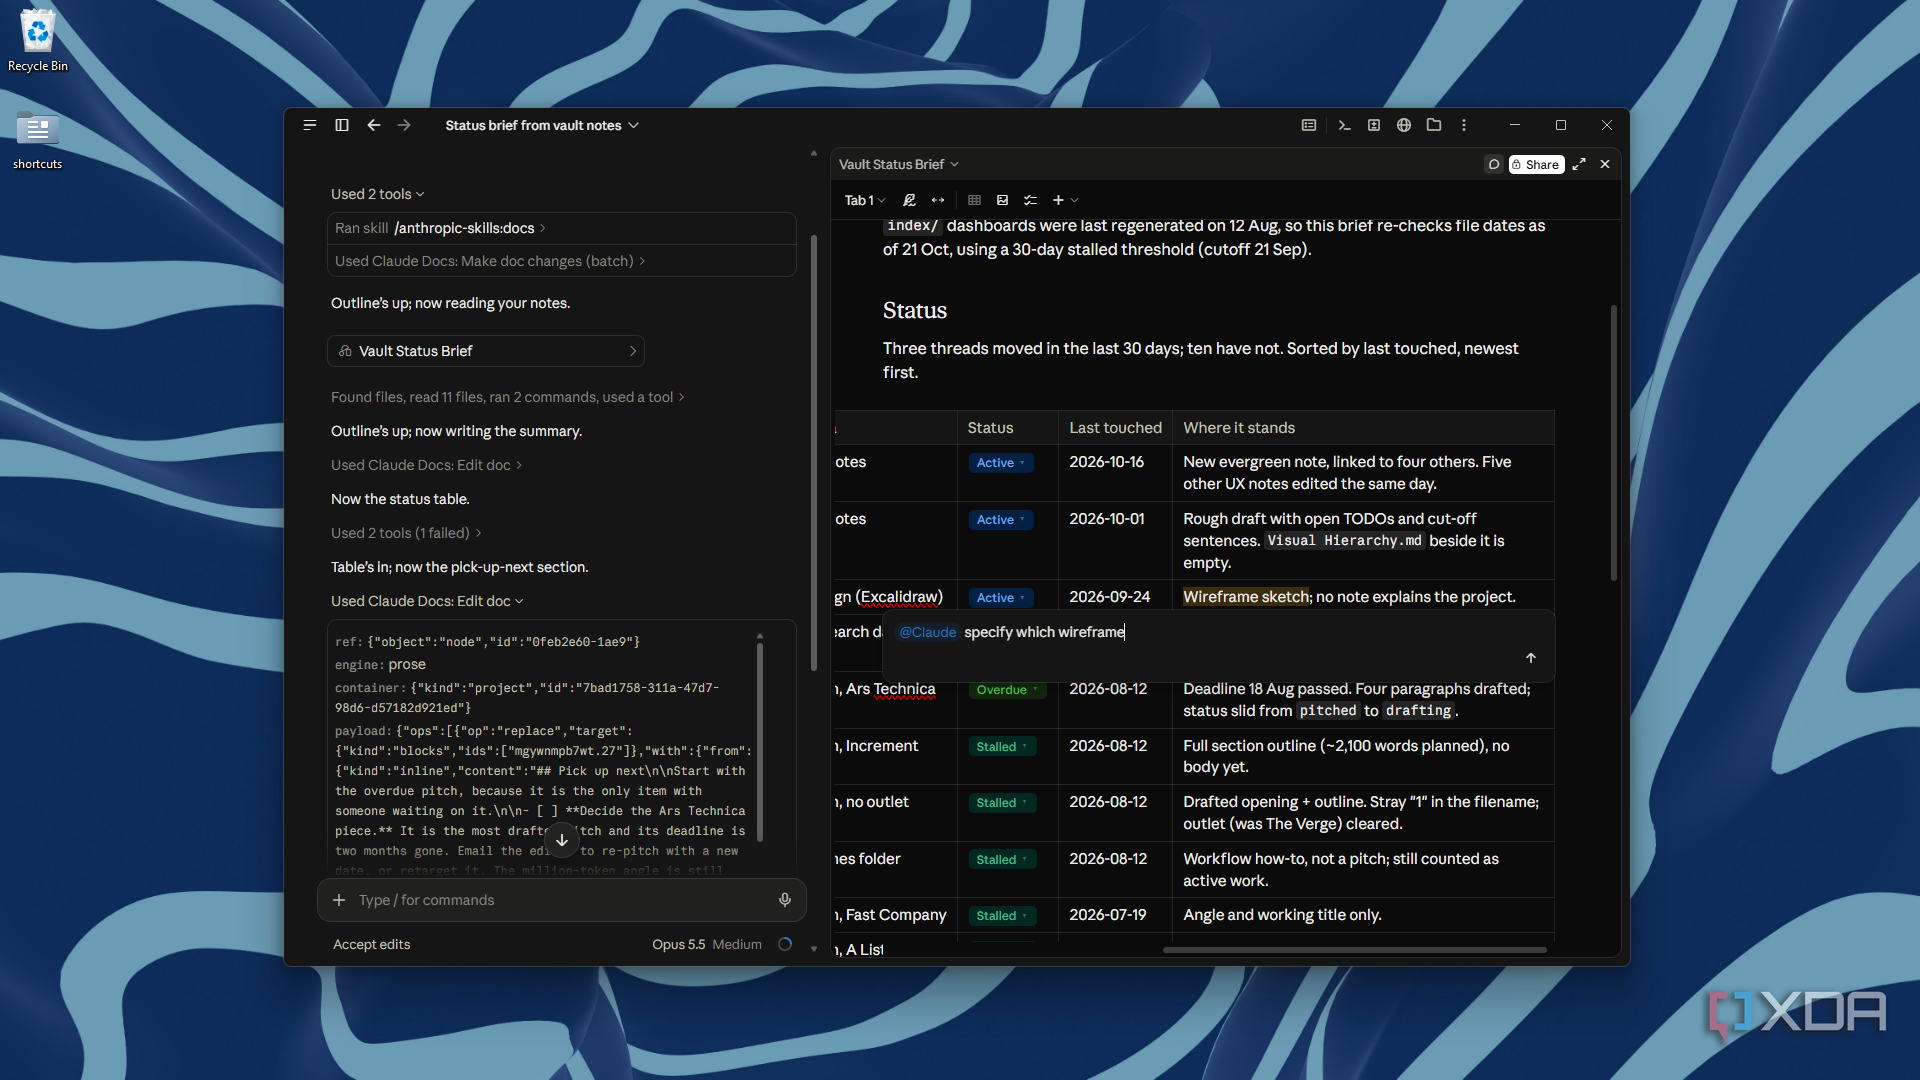Click the plus attach button in chat input
The width and height of the screenshot is (1920, 1080).
tap(339, 900)
